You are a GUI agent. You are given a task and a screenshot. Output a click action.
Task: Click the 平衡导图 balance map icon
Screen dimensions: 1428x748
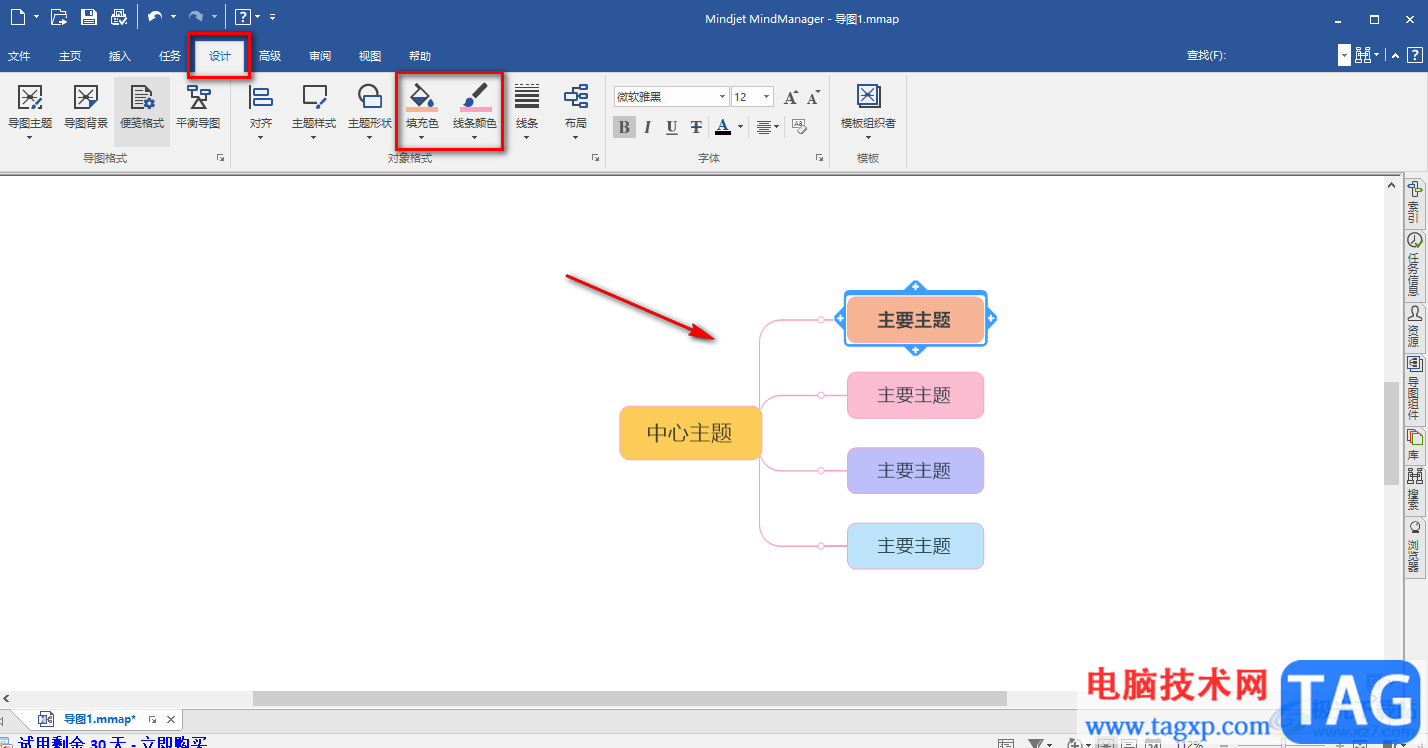point(198,107)
